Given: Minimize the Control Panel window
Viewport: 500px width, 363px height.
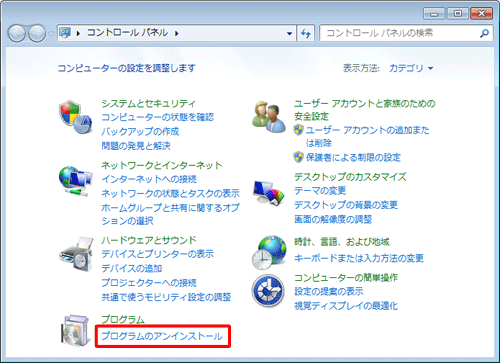Looking at the screenshot, I should (434, 14).
